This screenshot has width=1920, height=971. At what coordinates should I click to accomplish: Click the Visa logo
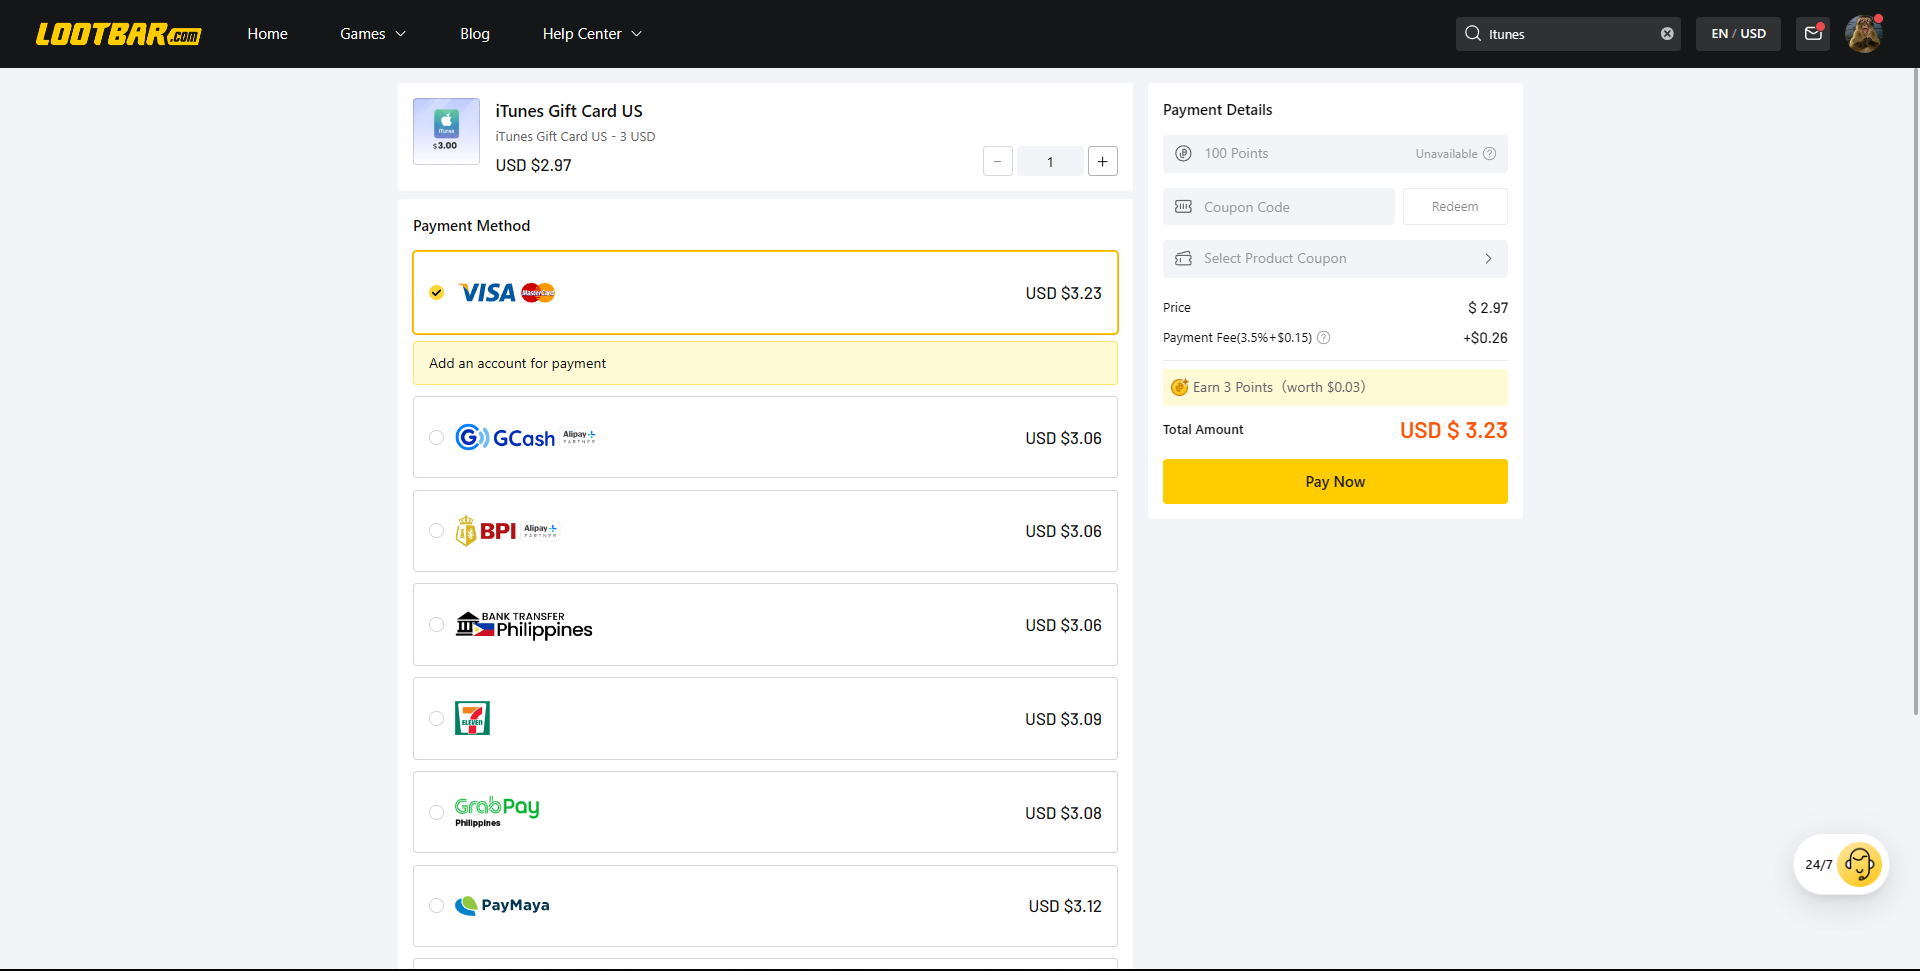[487, 293]
